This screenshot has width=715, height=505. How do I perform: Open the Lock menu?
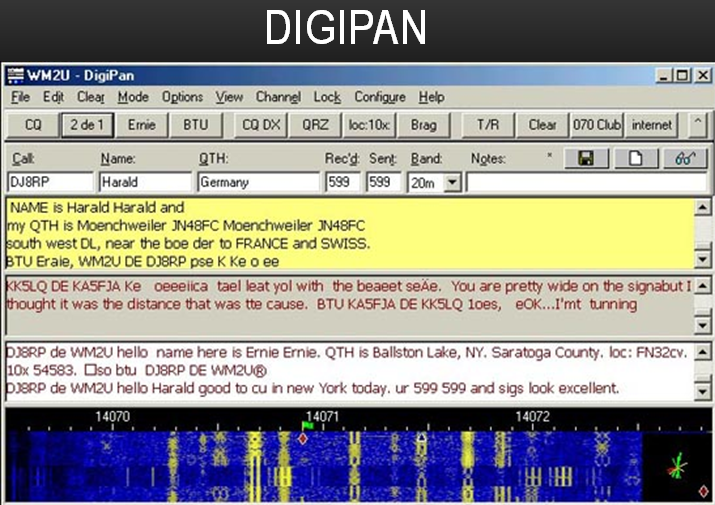pyautogui.click(x=327, y=97)
